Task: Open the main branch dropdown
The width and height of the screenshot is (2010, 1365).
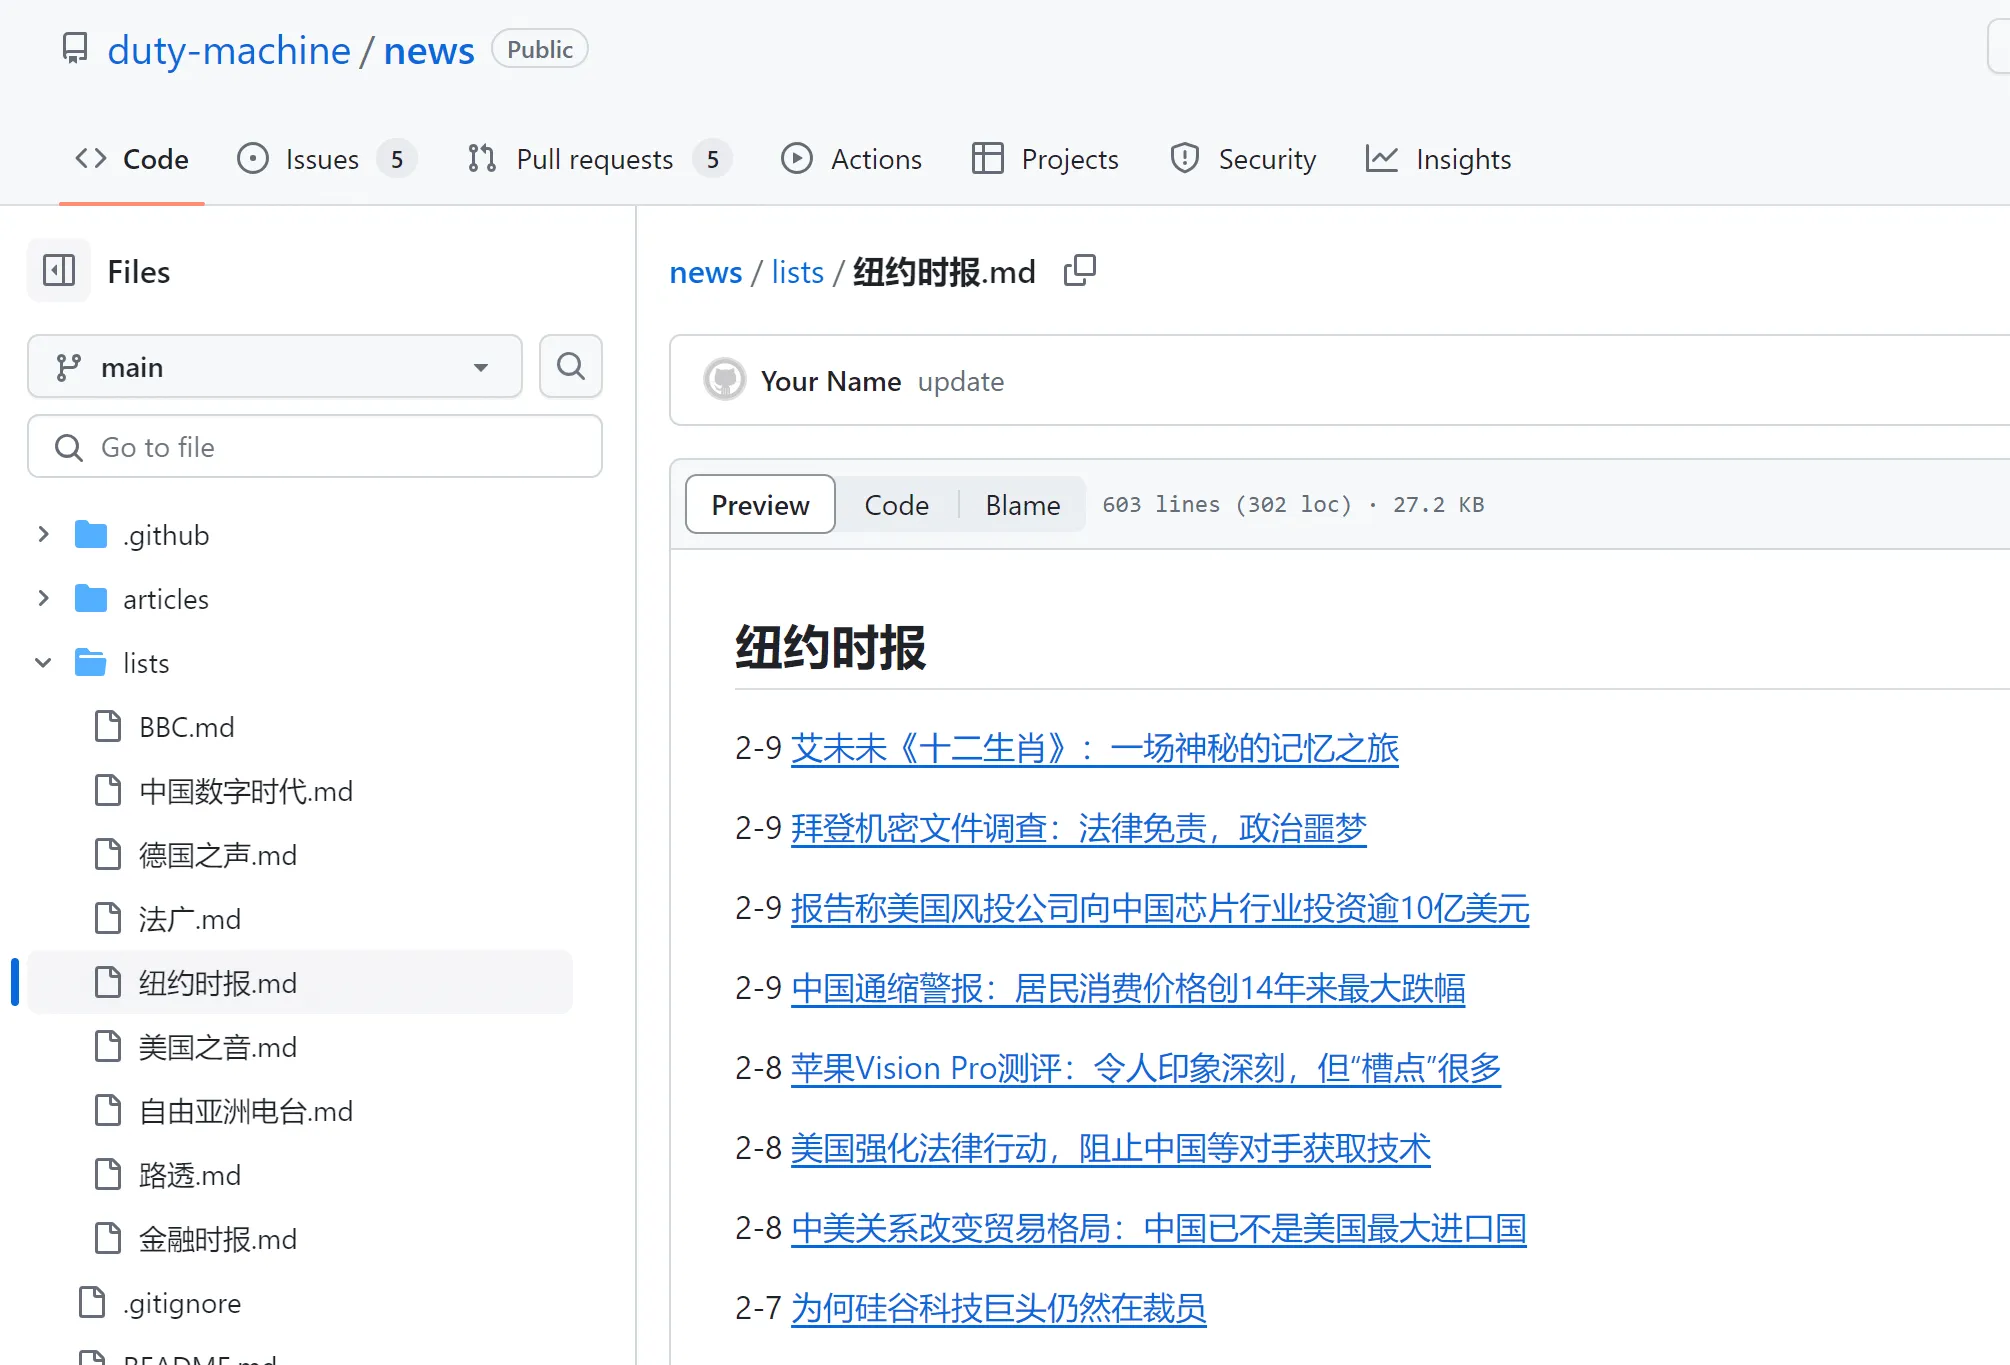Action: click(x=274, y=367)
